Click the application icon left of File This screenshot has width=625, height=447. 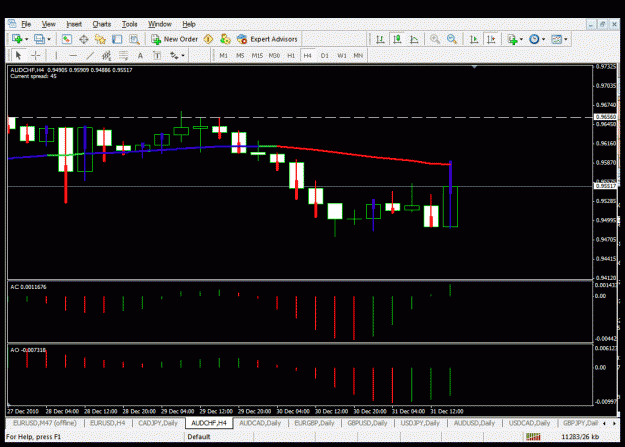click(x=12, y=24)
